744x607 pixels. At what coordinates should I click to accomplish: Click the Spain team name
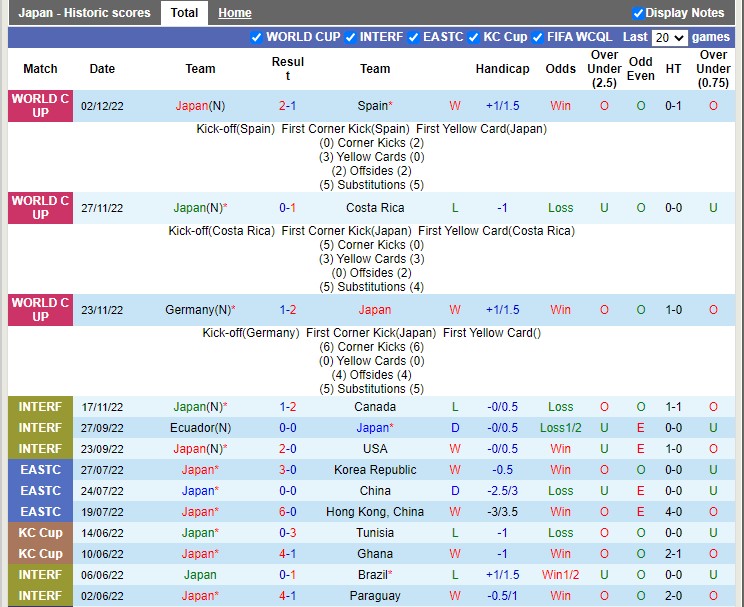coord(375,106)
